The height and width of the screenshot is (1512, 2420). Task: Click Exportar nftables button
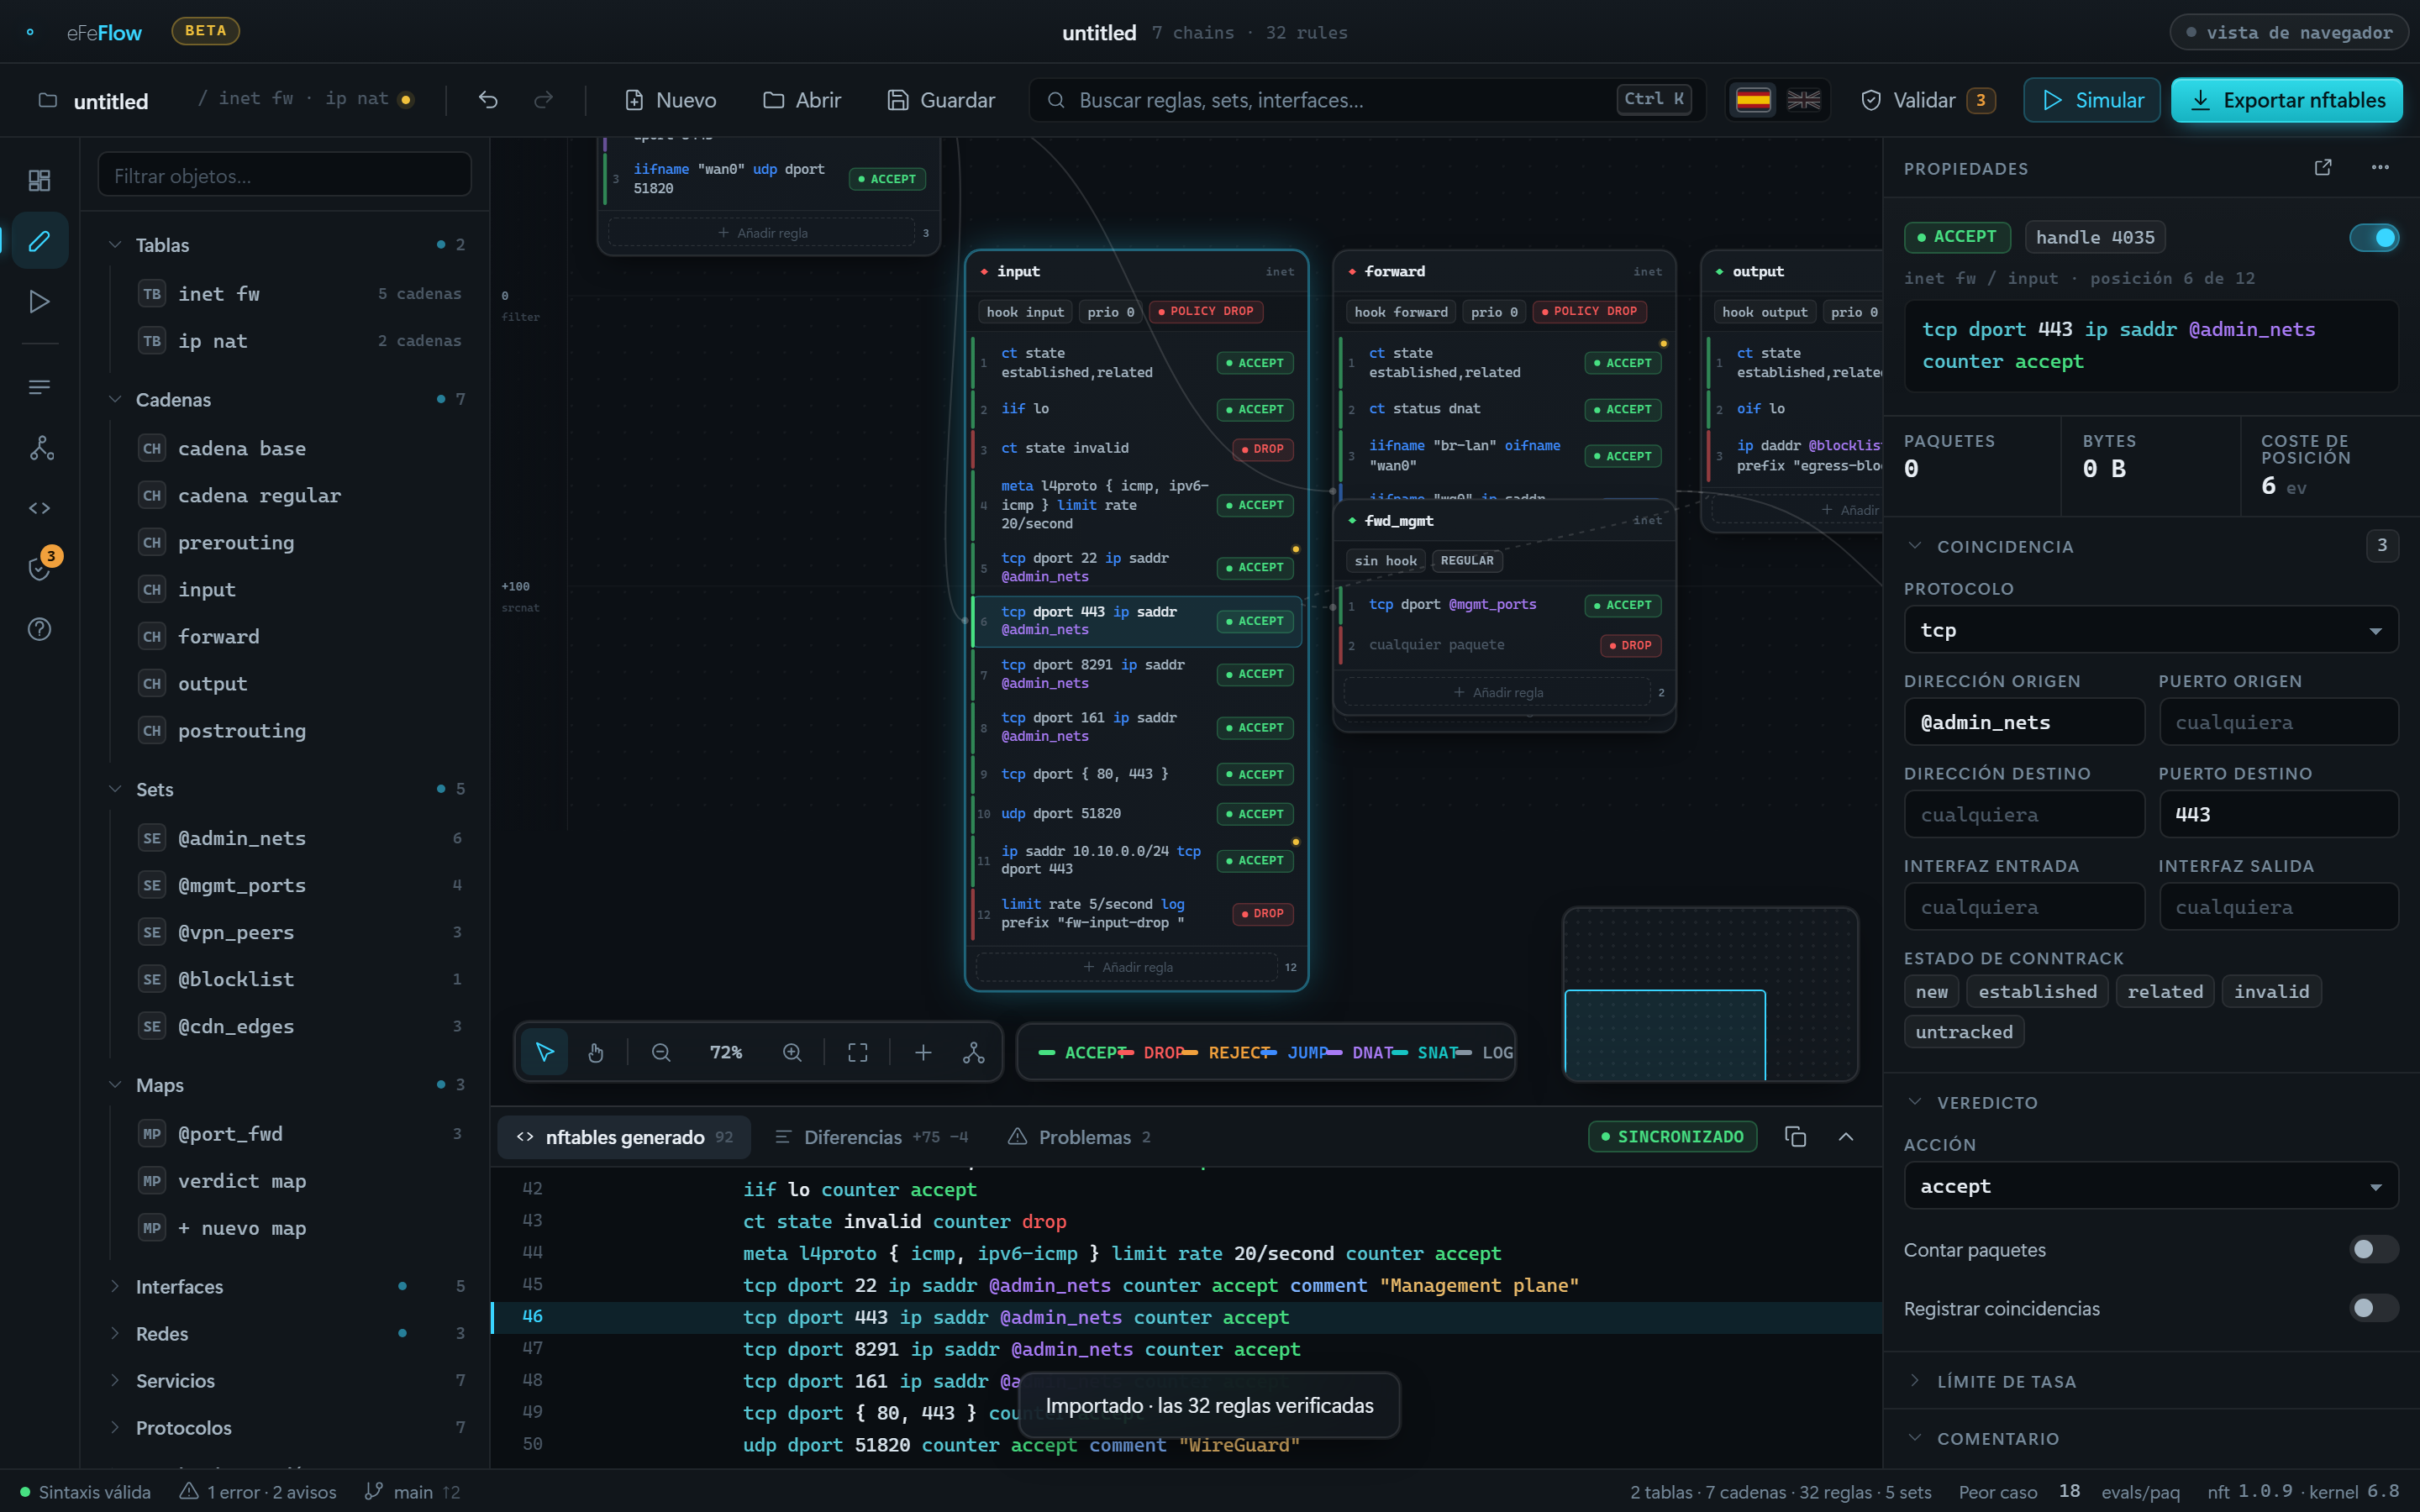pyautogui.click(x=2286, y=100)
